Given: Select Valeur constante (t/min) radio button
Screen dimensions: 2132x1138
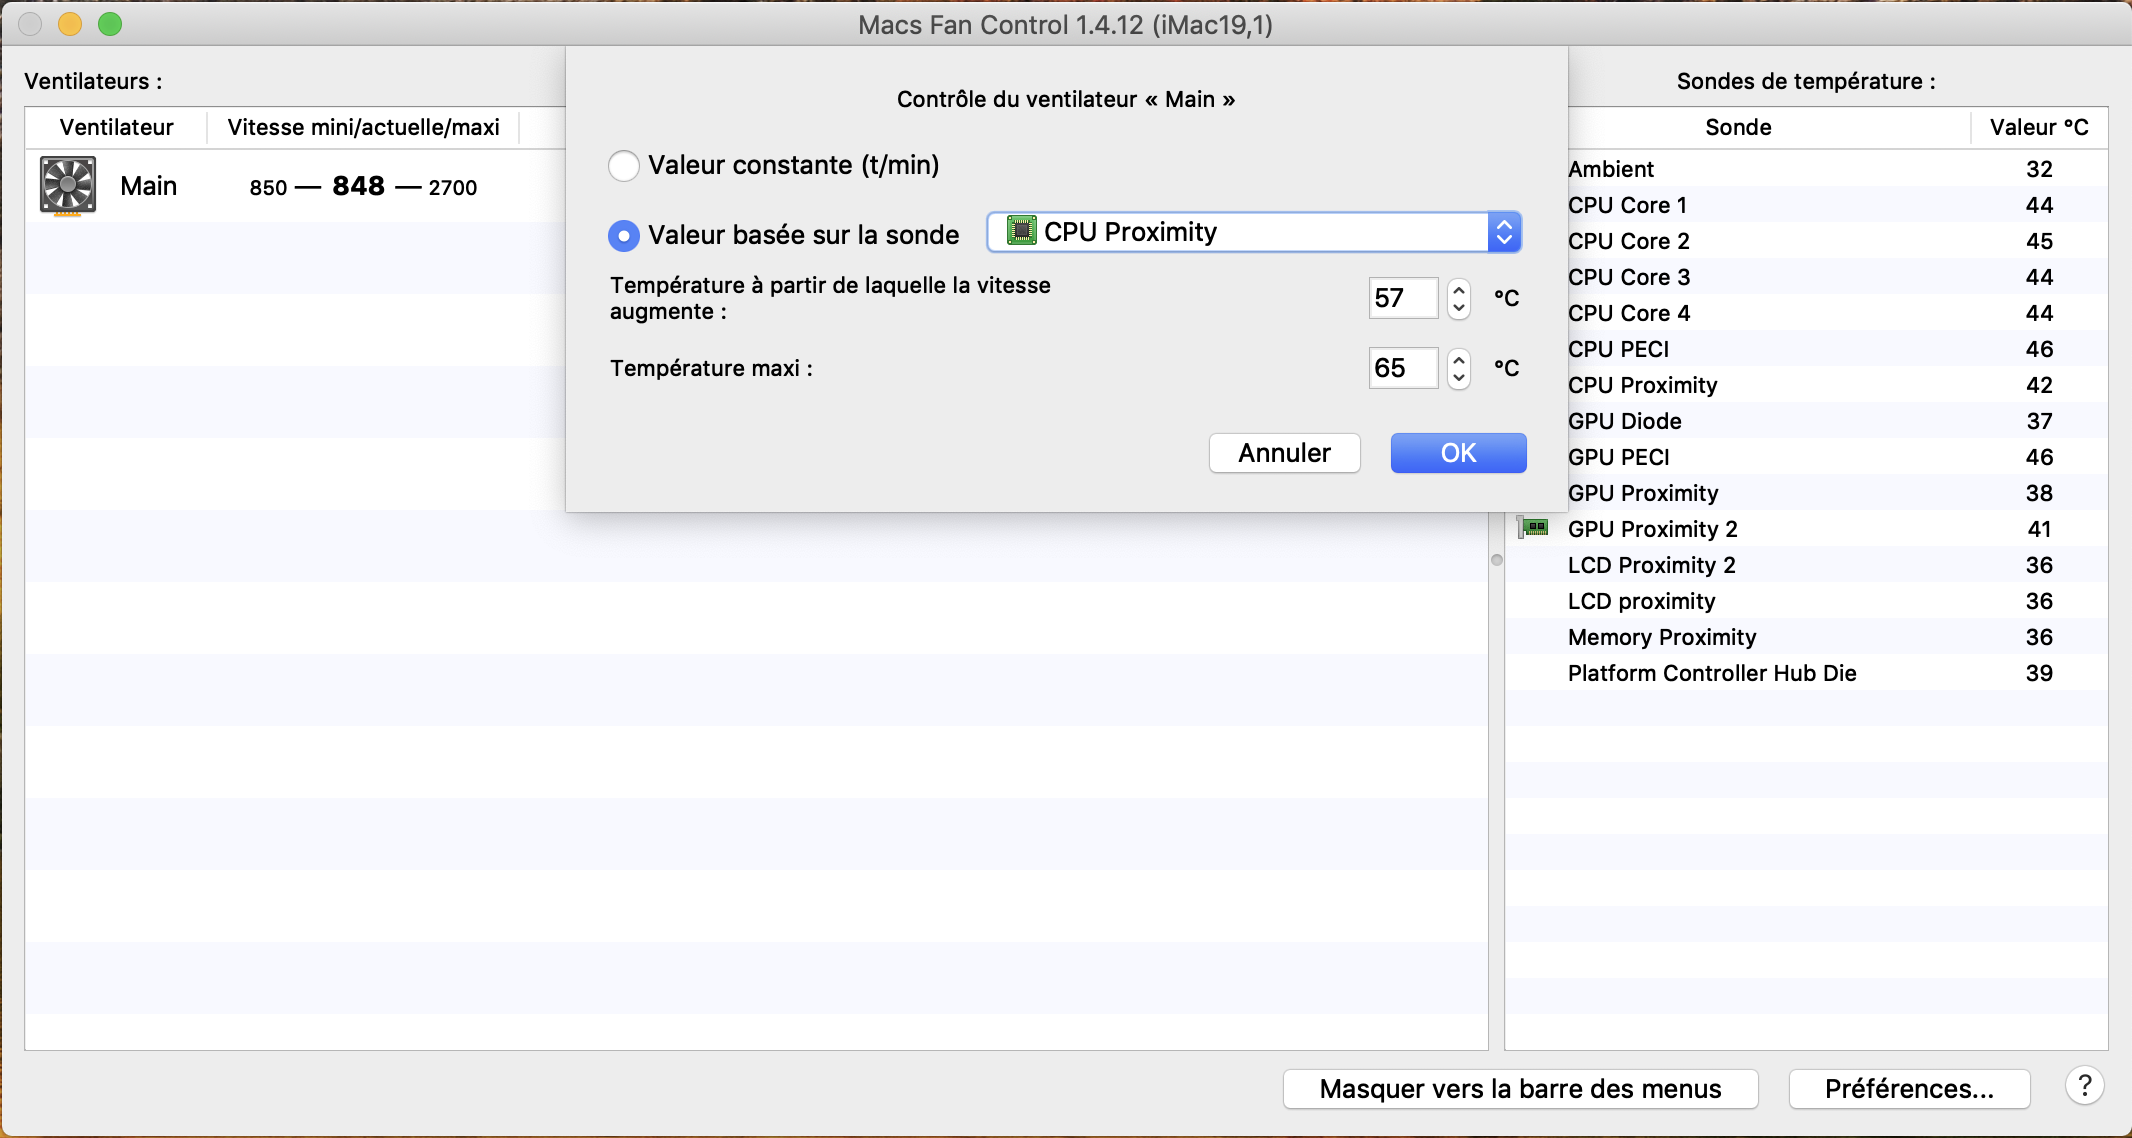Looking at the screenshot, I should (x=624, y=166).
